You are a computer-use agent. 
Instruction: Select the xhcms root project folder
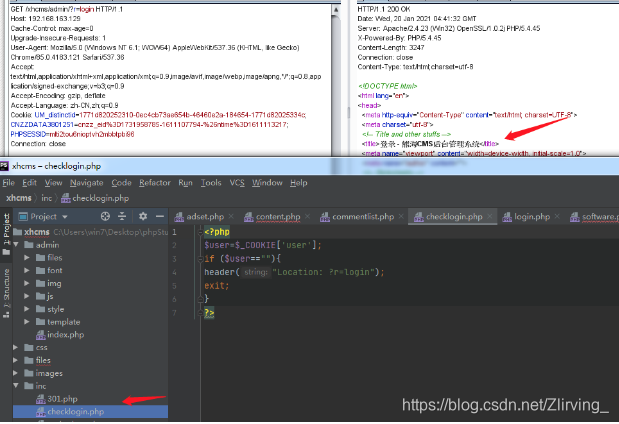coord(37,232)
